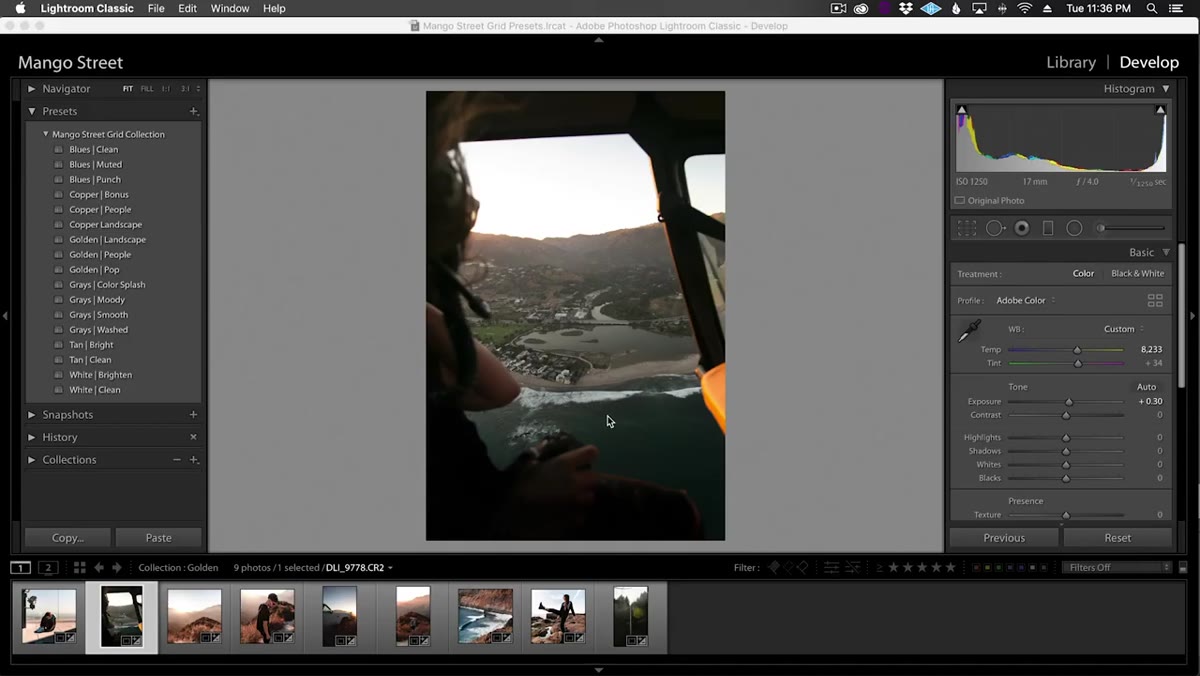
Task: Open the Adobe Color profile dropdown
Action: 1025,300
